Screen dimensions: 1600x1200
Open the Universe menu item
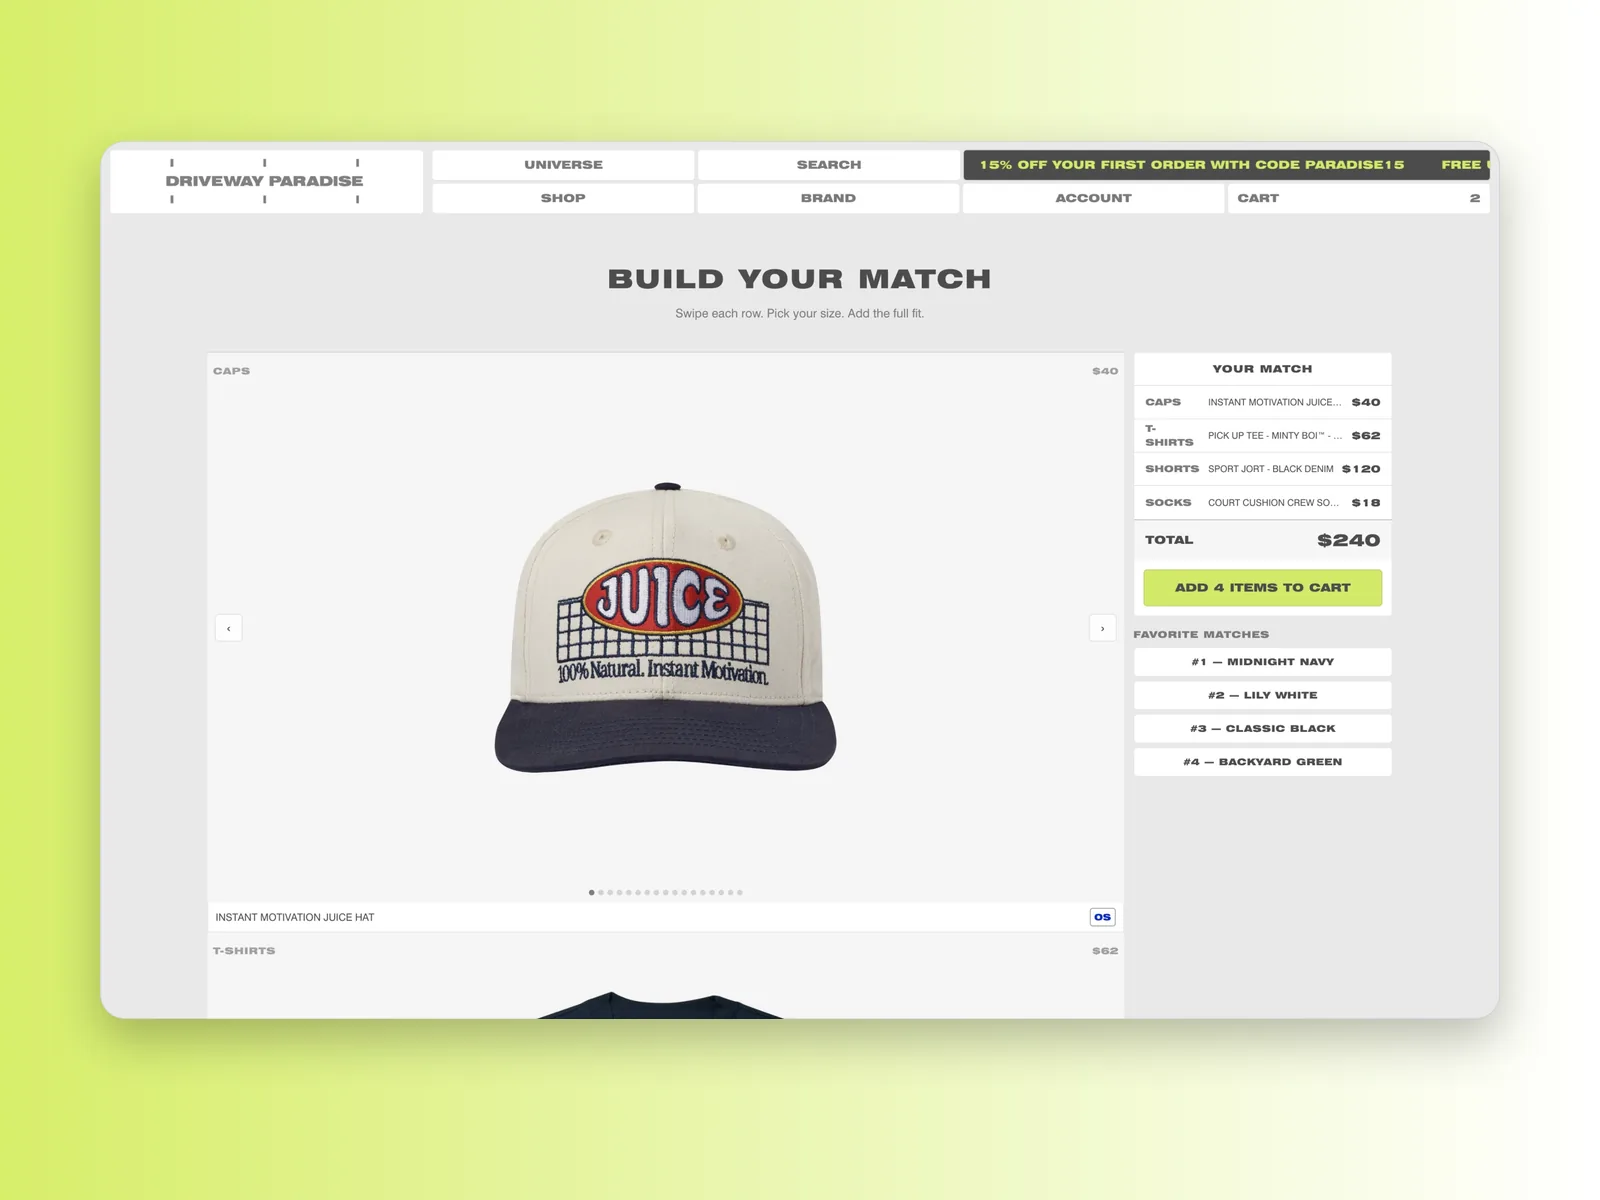coord(563,165)
